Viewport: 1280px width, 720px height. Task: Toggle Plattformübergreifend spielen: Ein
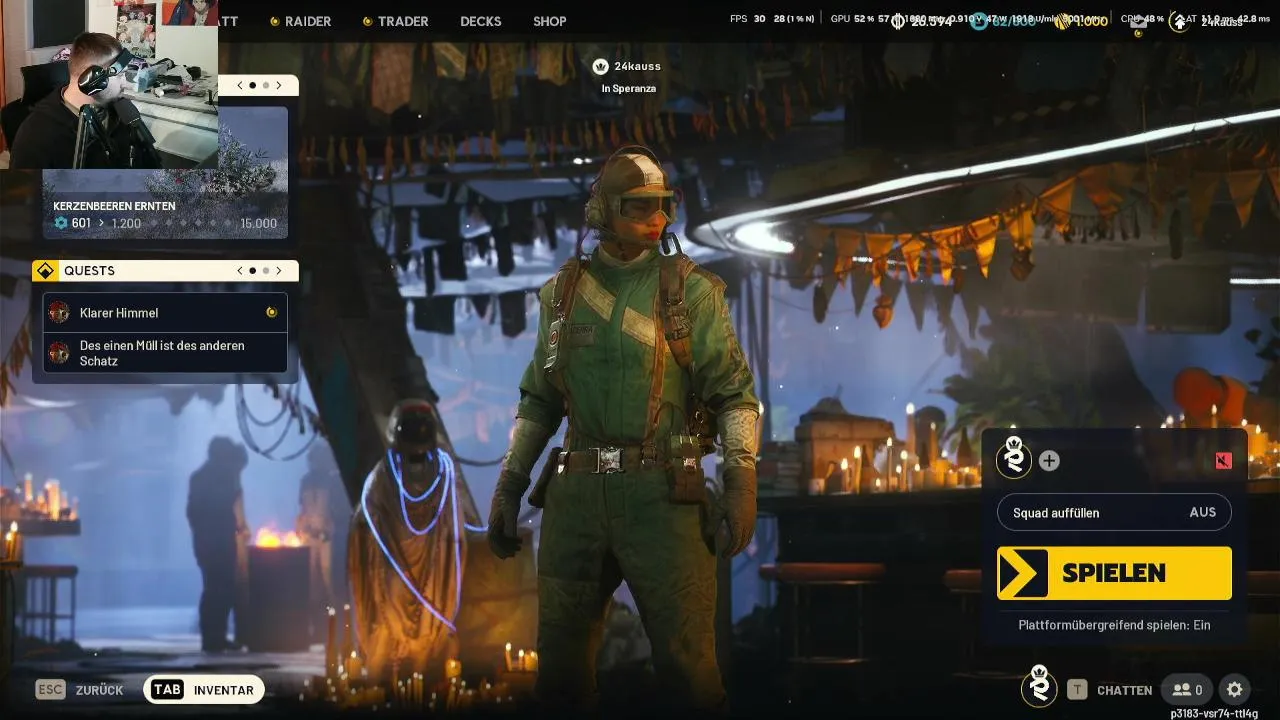[x=1114, y=625]
